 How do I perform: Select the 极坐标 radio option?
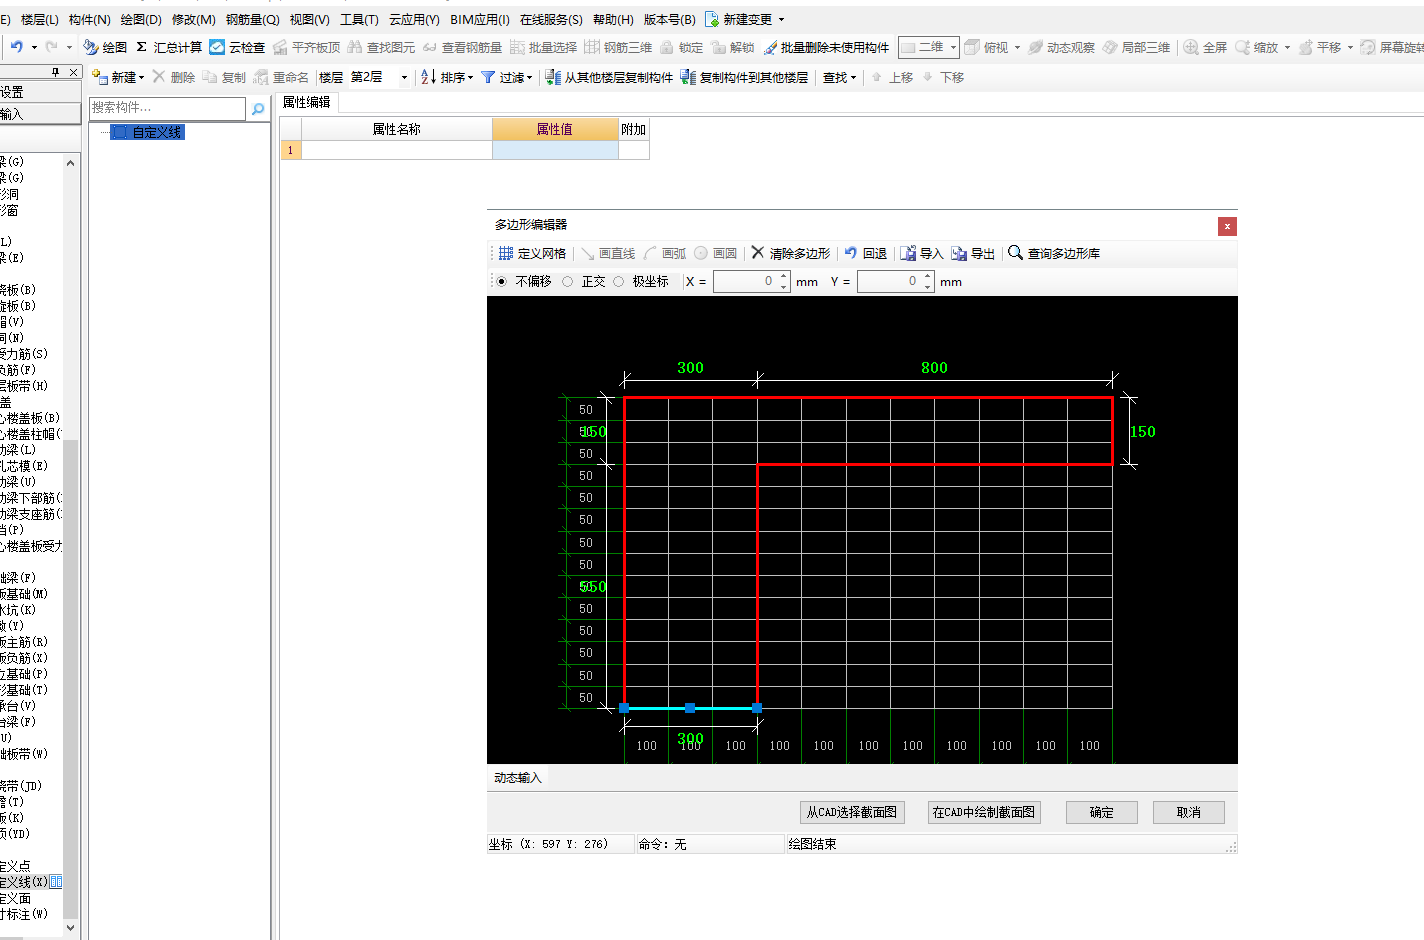619,282
